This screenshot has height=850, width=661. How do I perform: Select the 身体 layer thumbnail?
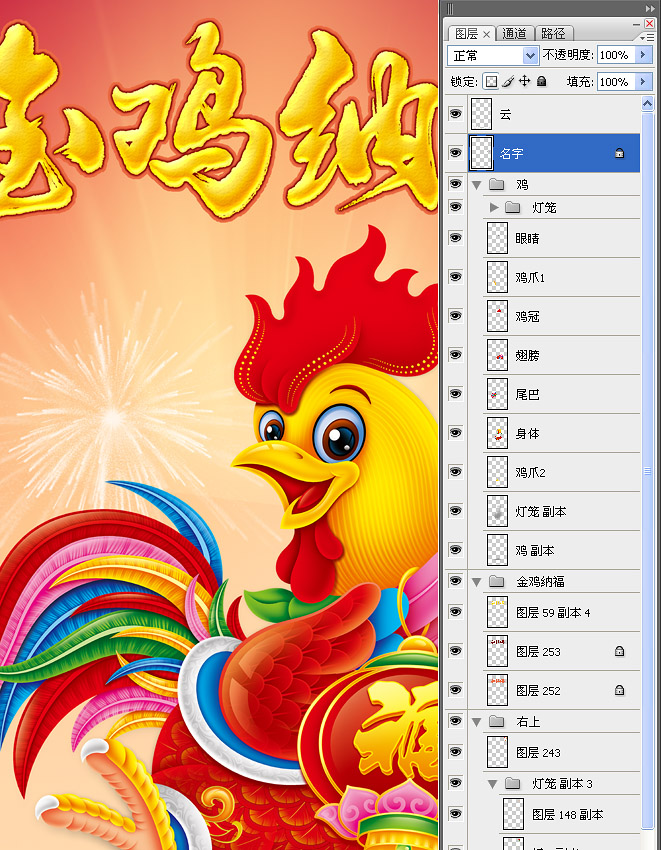(x=497, y=433)
